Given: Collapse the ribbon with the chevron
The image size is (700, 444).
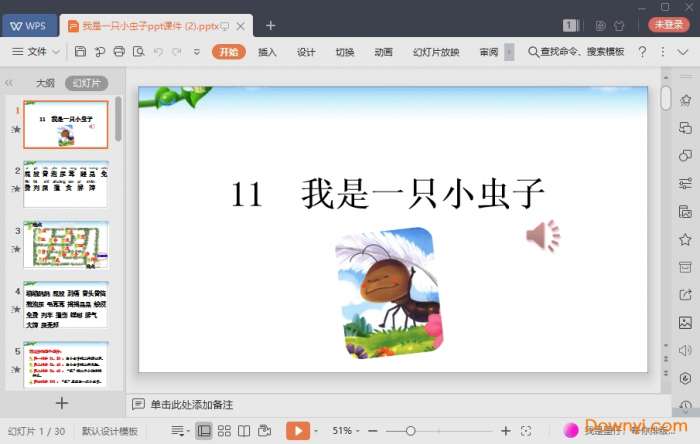Looking at the screenshot, I should [683, 52].
